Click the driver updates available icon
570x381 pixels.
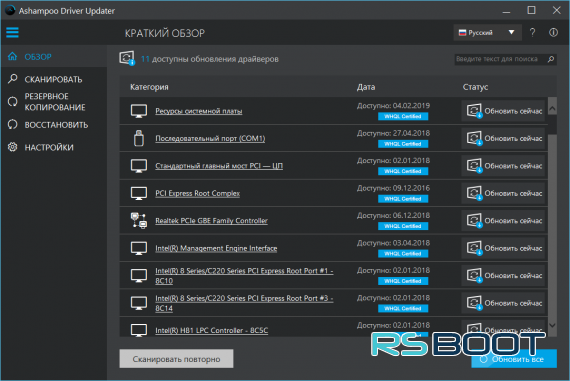[x=127, y=58]
